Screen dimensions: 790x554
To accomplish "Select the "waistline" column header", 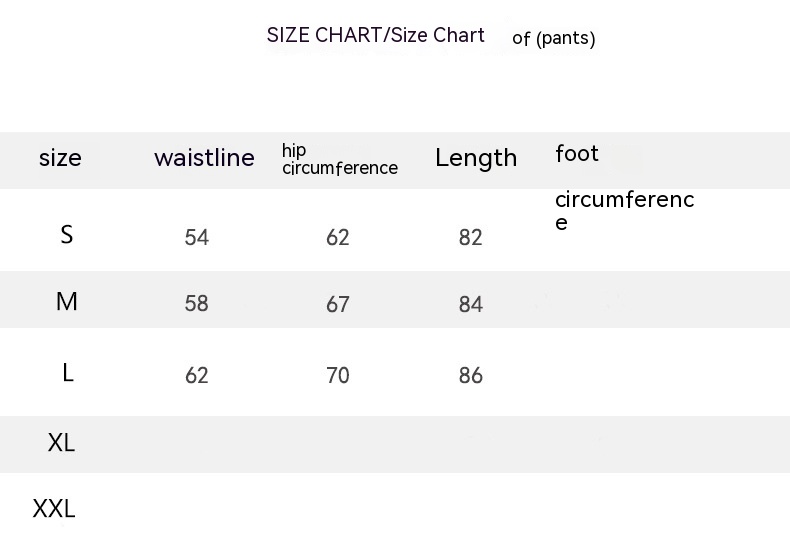I will pyautogui.click(x=204, y=158).
